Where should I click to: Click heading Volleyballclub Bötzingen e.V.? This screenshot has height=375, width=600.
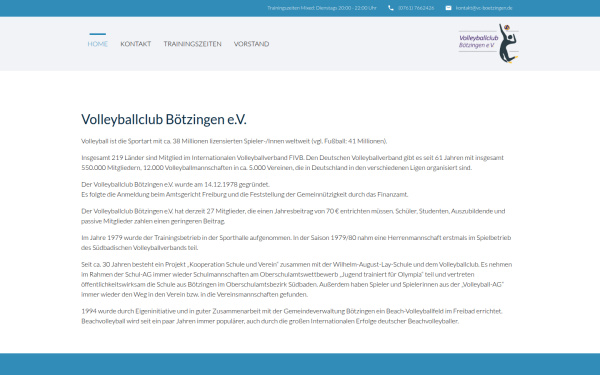coord(164,119)
